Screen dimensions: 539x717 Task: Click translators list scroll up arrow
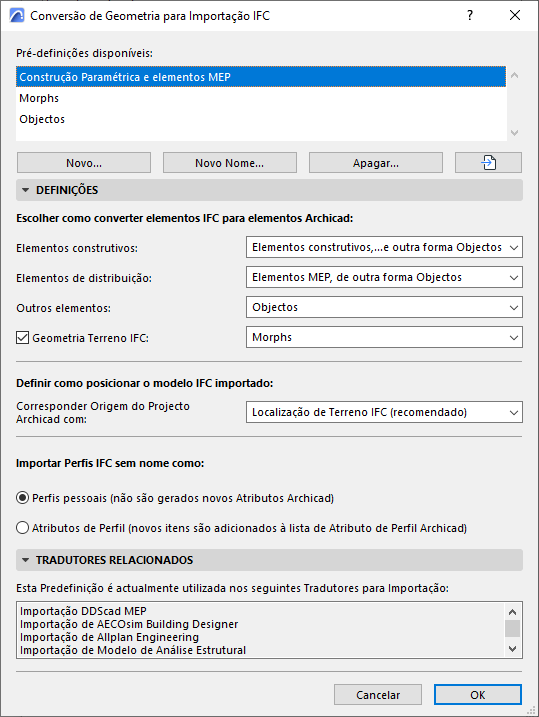[512, 612]
